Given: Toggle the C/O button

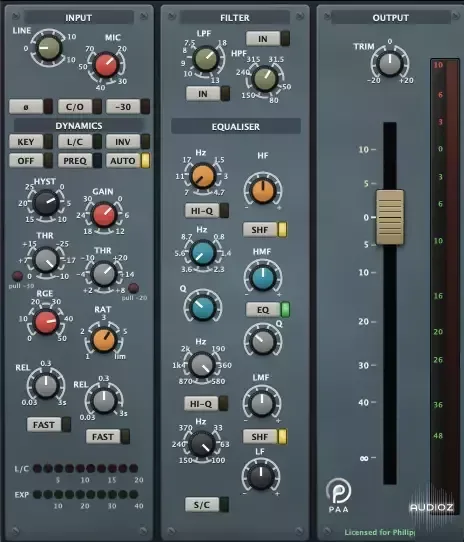Looking at the screenshot, I should pyautogui.click(x=80, y=106).
